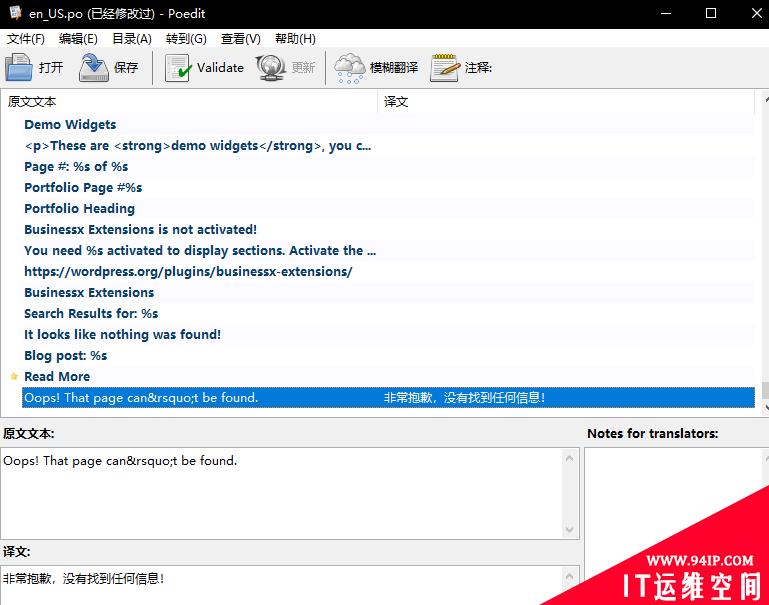Maximize the Poedit window
This screenshot has height=605, width=769.
pyautogui.click(x=711, y=13)
